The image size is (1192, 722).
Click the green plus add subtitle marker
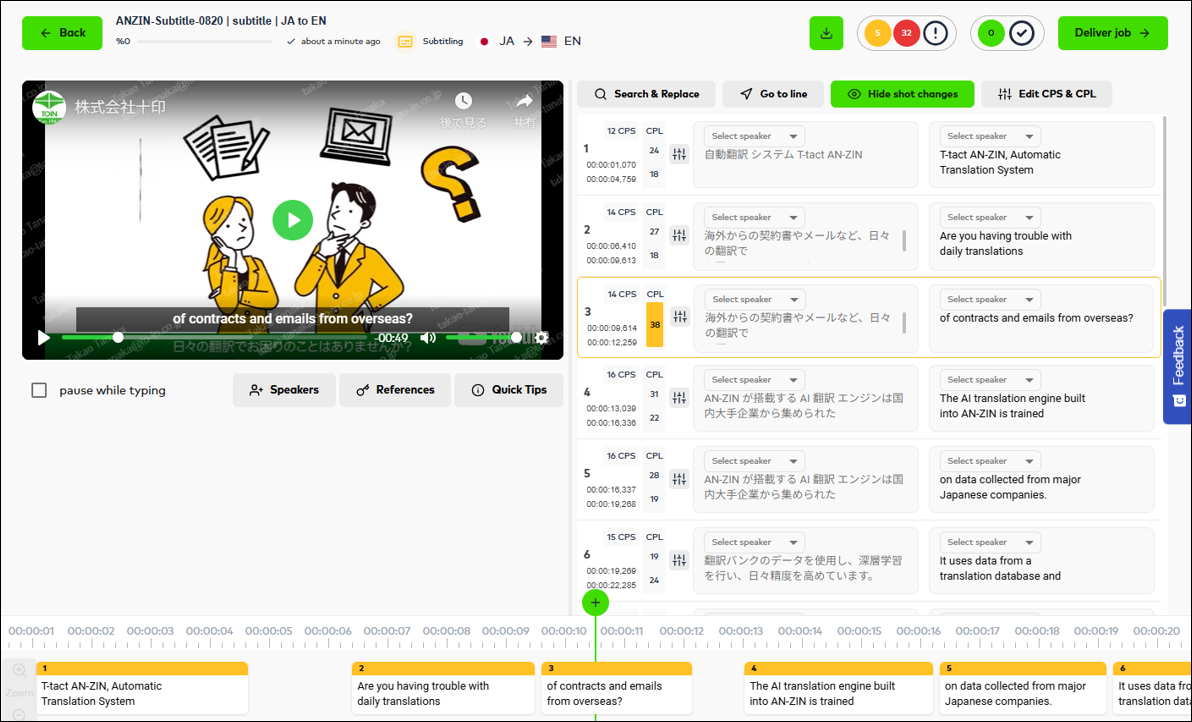(595, 602)
